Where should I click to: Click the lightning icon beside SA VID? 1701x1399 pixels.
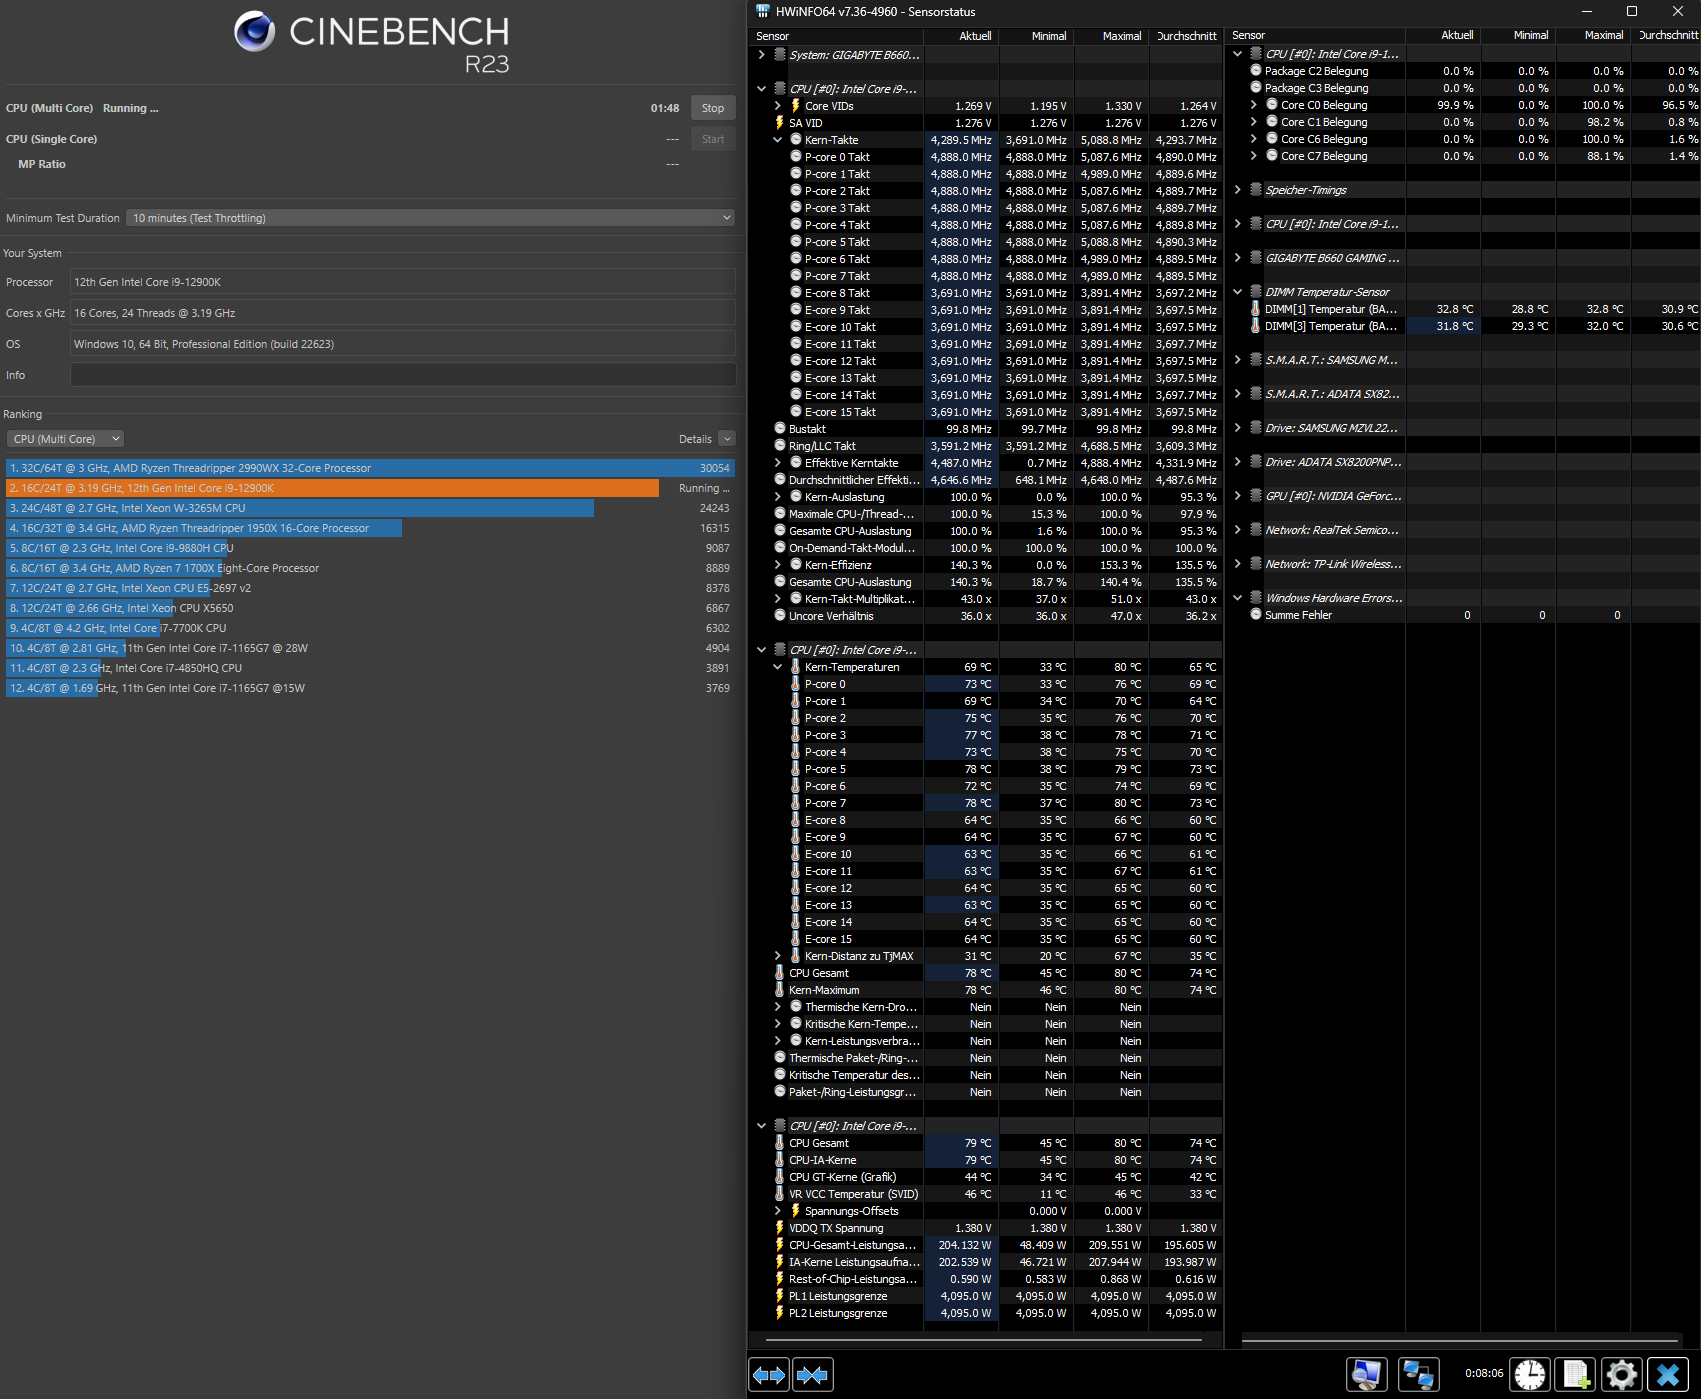(780, 122)
